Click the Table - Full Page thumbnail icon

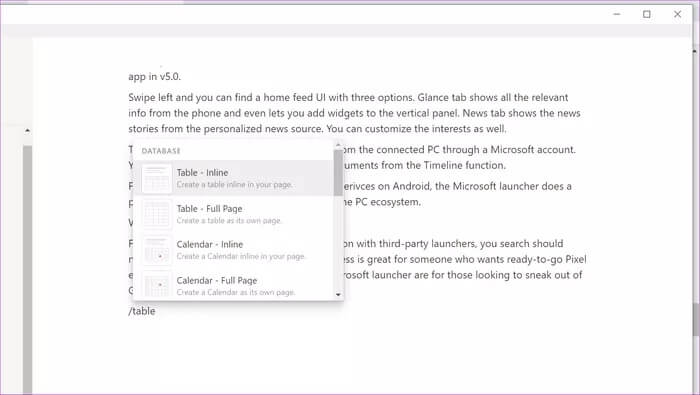pos(156,214)
